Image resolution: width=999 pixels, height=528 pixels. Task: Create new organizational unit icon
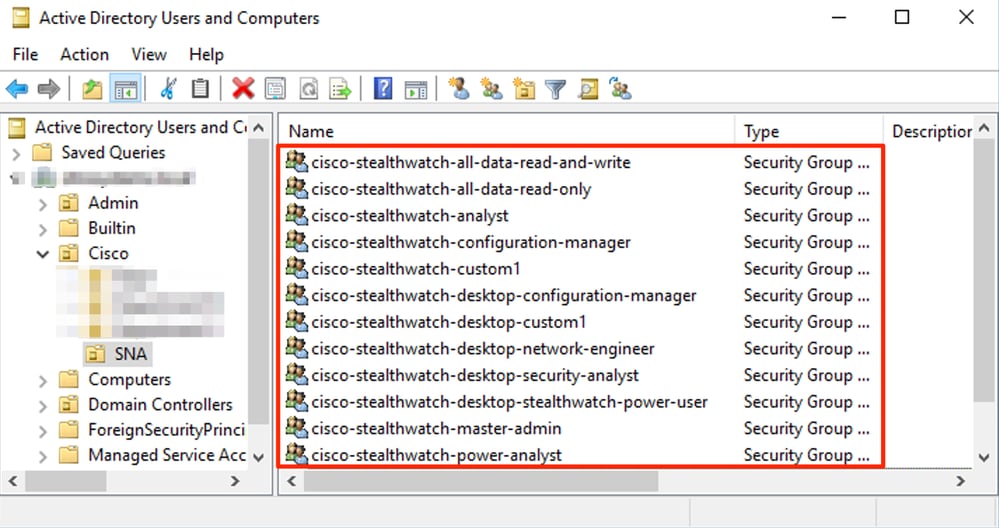tap(524, 89)
